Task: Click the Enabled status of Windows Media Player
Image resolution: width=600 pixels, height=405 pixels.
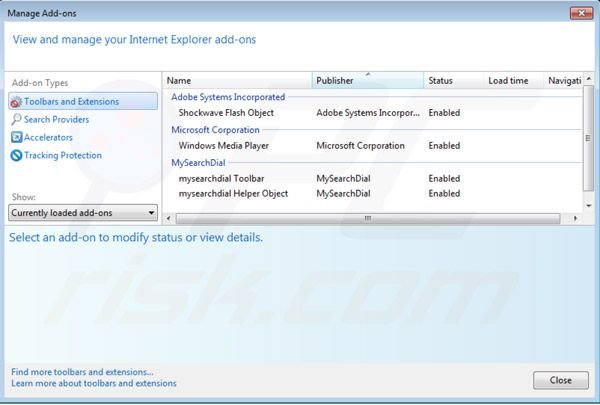Action: point(444,146)
